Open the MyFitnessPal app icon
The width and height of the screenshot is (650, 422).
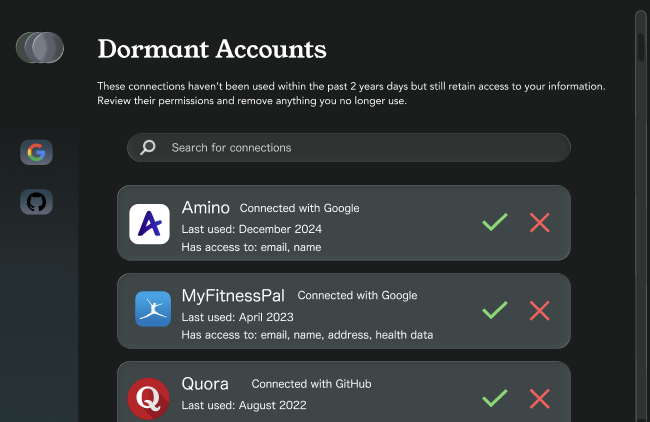click(x=153, y=310)
